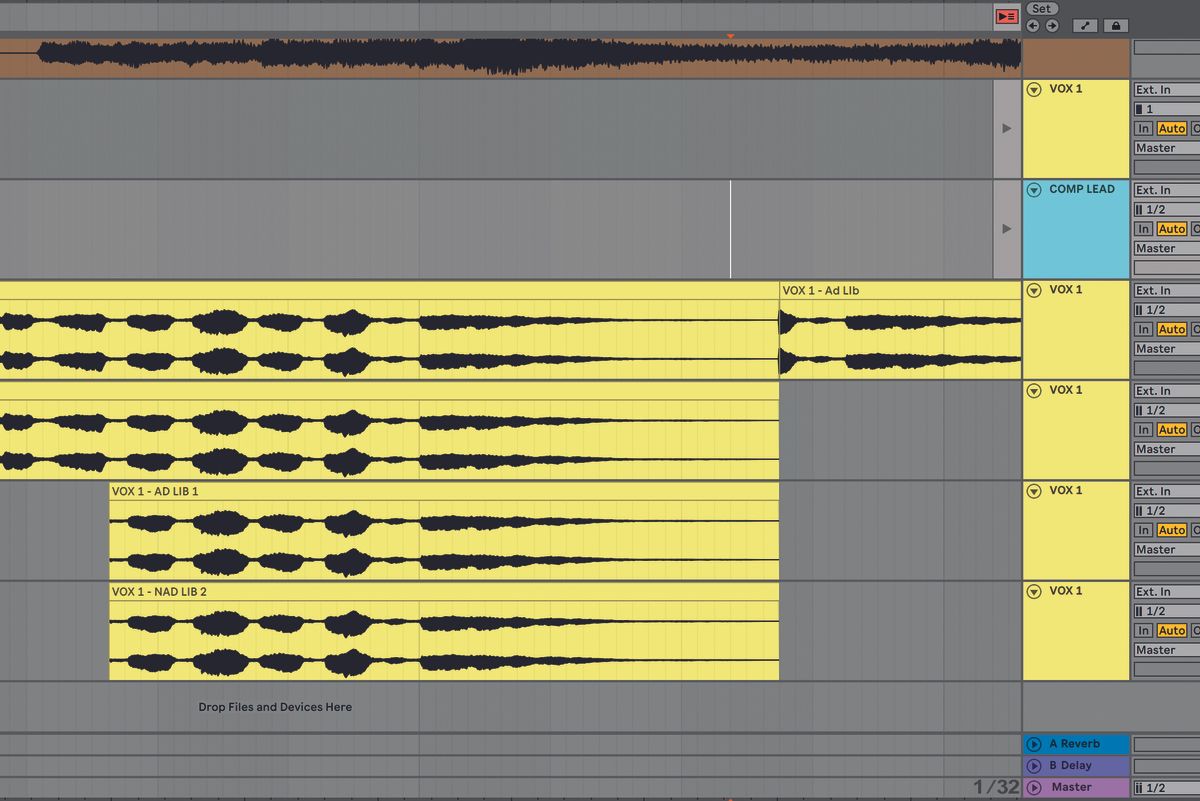Image resolution: width=1200 pixels, height=801 pixels.
Task: Click the unfold triangle on the COMP LEAD lane
Action: pyautogui.click(x=1035, y=189)
